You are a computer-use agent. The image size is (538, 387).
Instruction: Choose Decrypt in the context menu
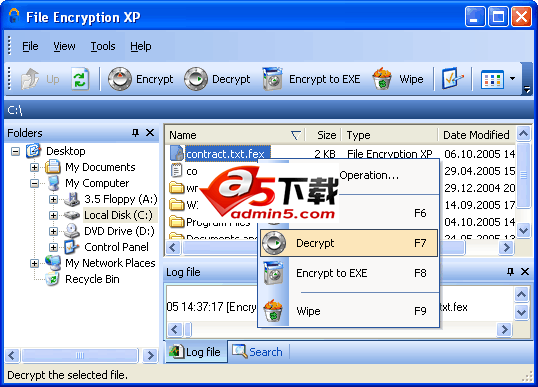pyautogui.click(x=349, y=243)
